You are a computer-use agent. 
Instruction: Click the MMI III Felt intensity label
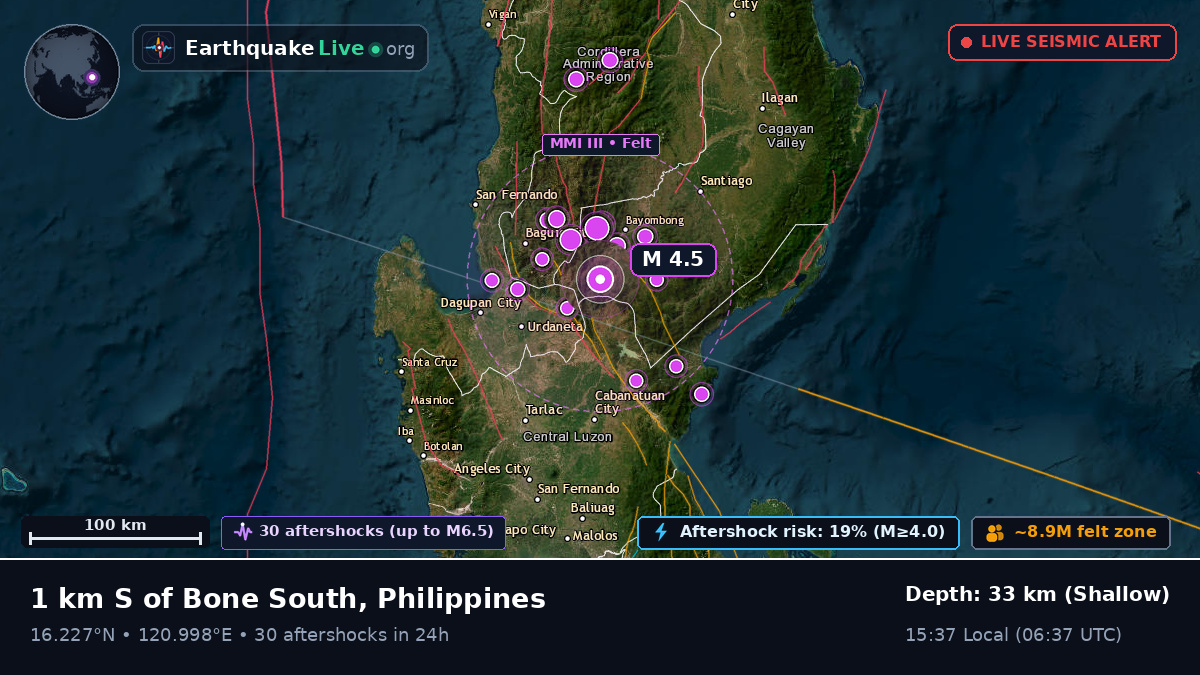[x=601, y=144]
